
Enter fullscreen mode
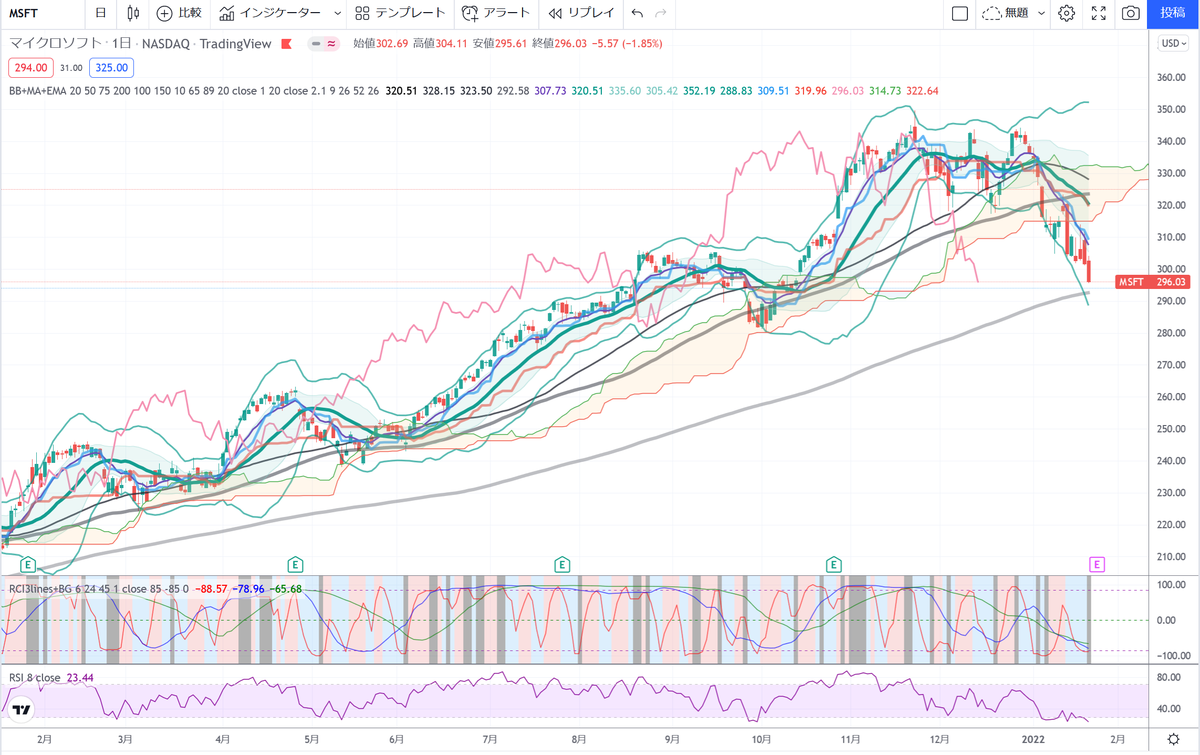click(x=1098, y=13)
